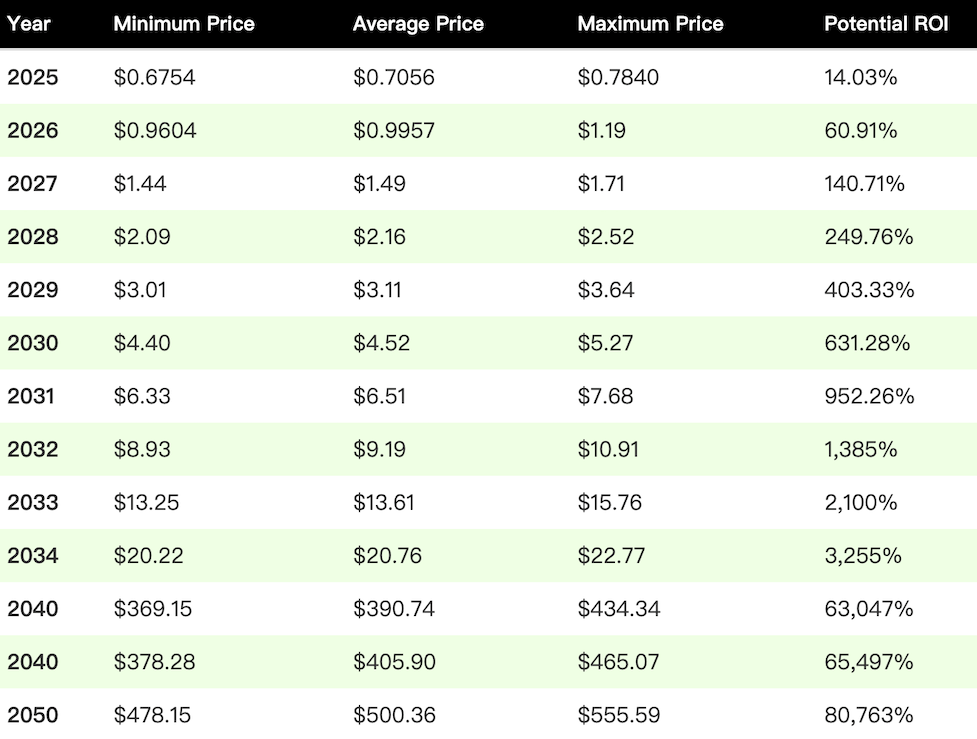The image size is (977, 739).
Task: Select the 2033 minimum price $13.25
Action: pyautogui.click(x=146, y=502)
